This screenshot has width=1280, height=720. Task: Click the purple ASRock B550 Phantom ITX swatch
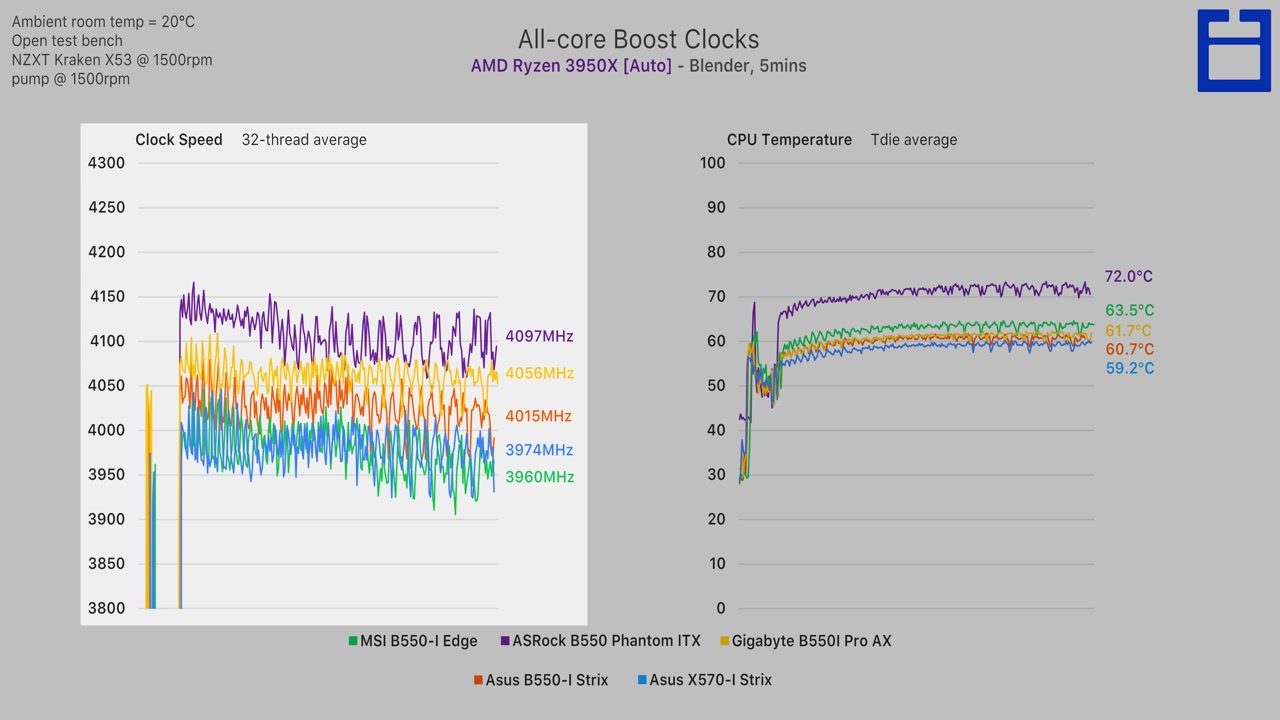coord(505,641)
